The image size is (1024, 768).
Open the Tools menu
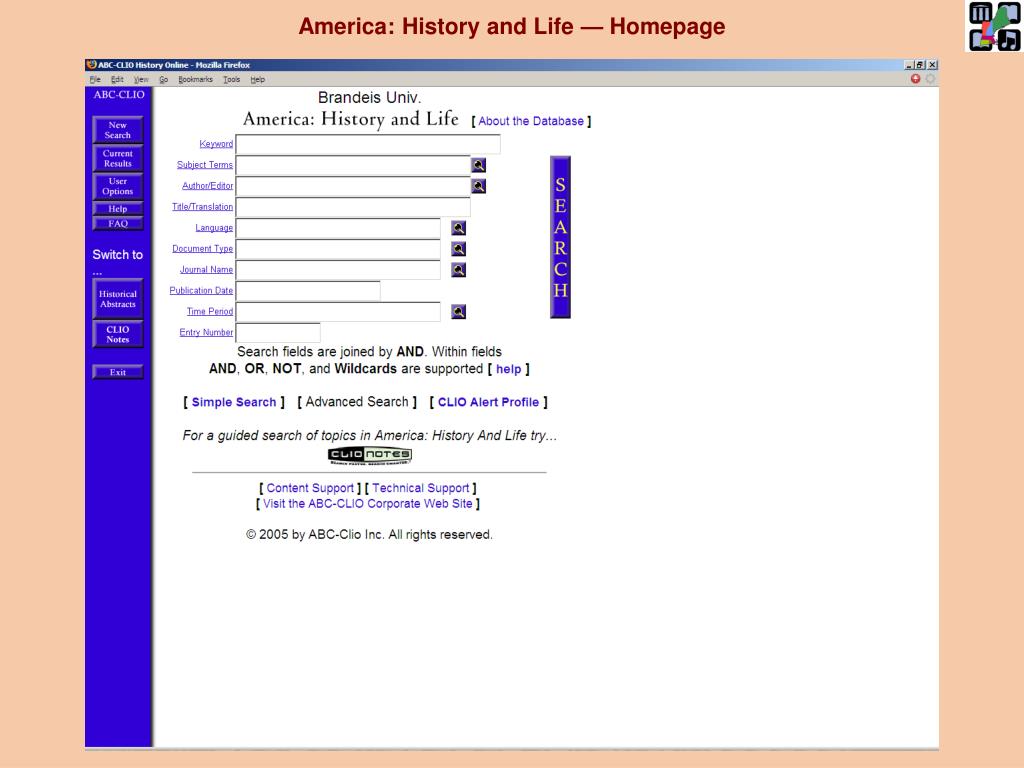click(231, 80)
